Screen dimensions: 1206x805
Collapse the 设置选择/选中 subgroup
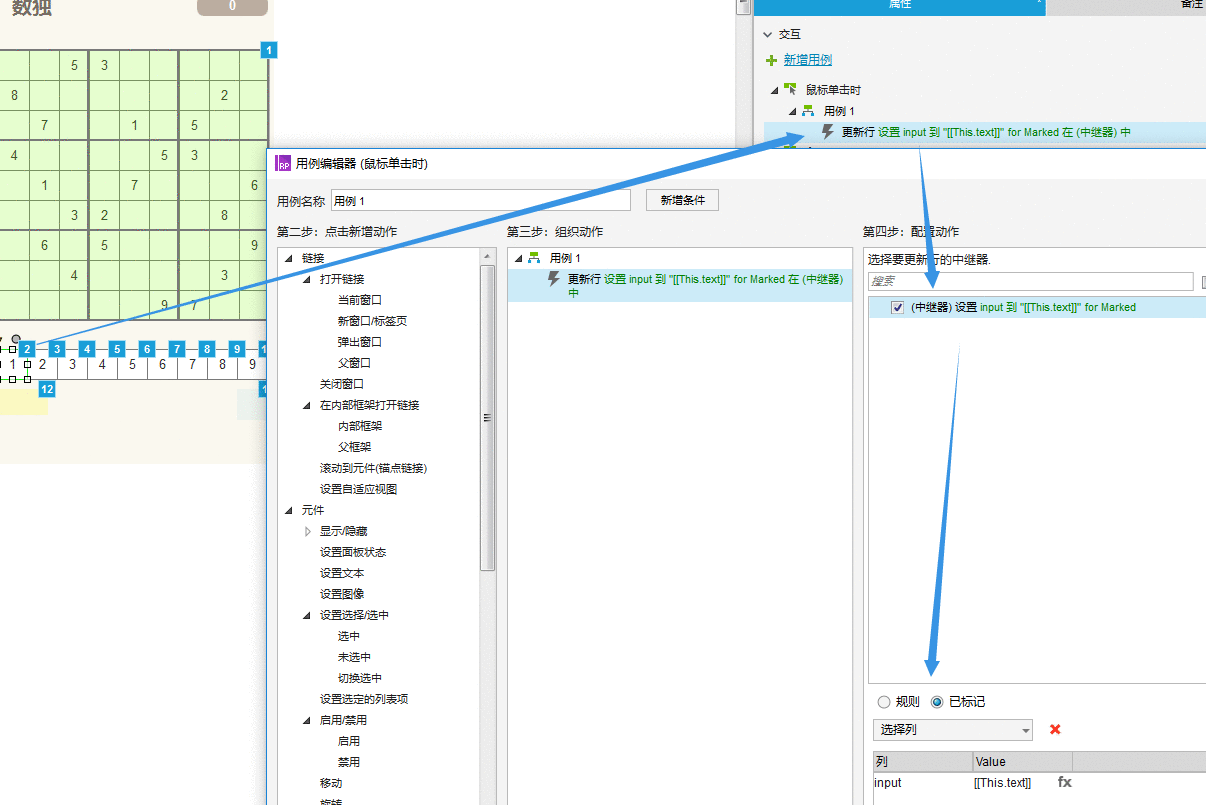click(x=307, y=615)
